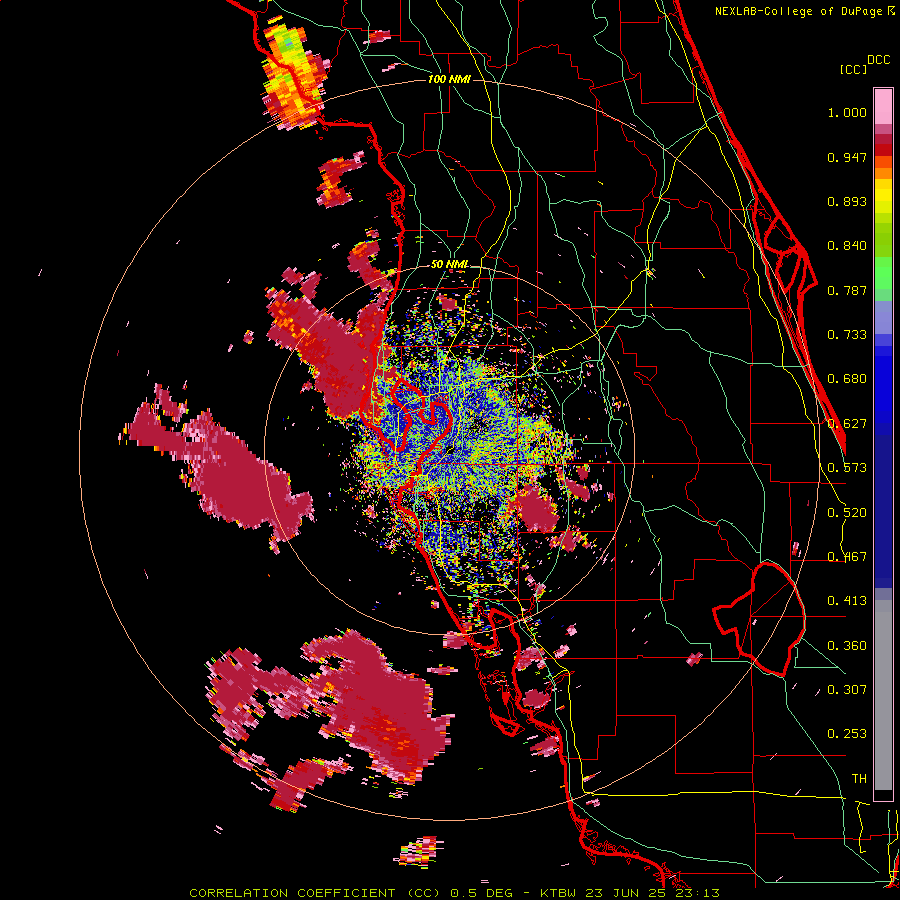Image resolution: width=900 pixels, height=900 pixels.
Task: Click the 0.307 legend value
Action: tap(847, 690)
